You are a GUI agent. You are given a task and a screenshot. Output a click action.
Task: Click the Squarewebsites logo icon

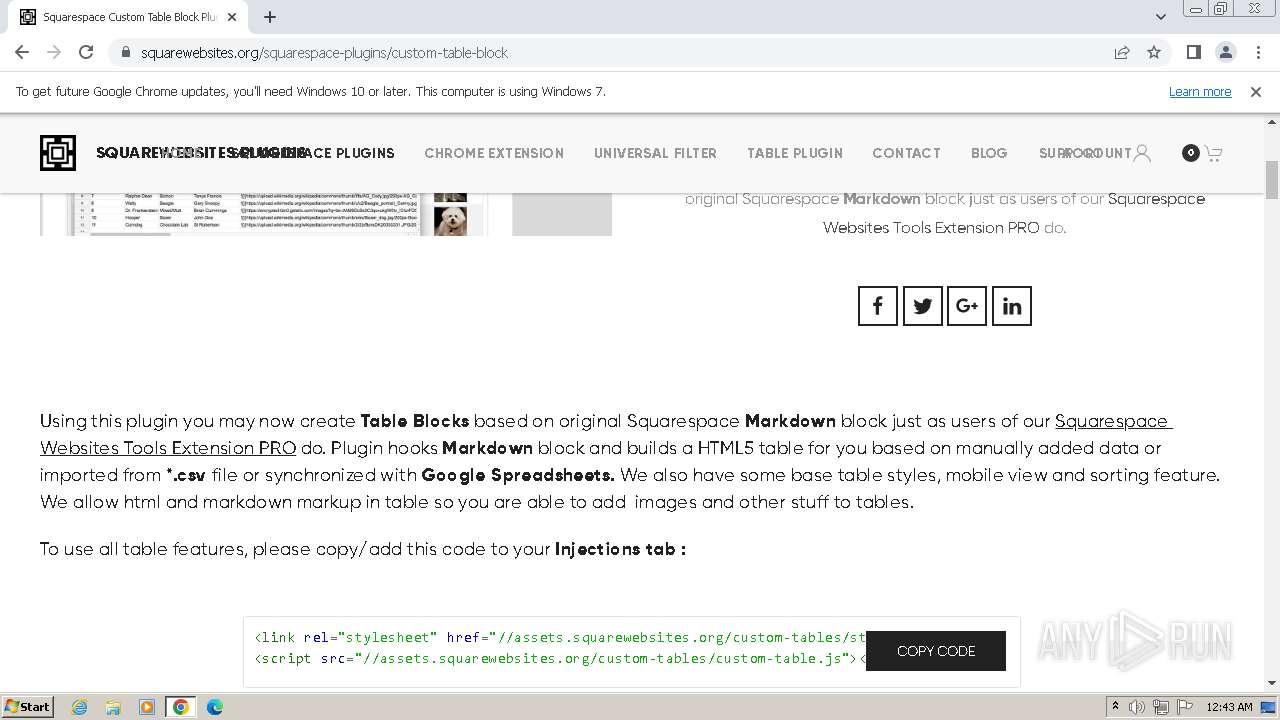click(x=58, y=153)
